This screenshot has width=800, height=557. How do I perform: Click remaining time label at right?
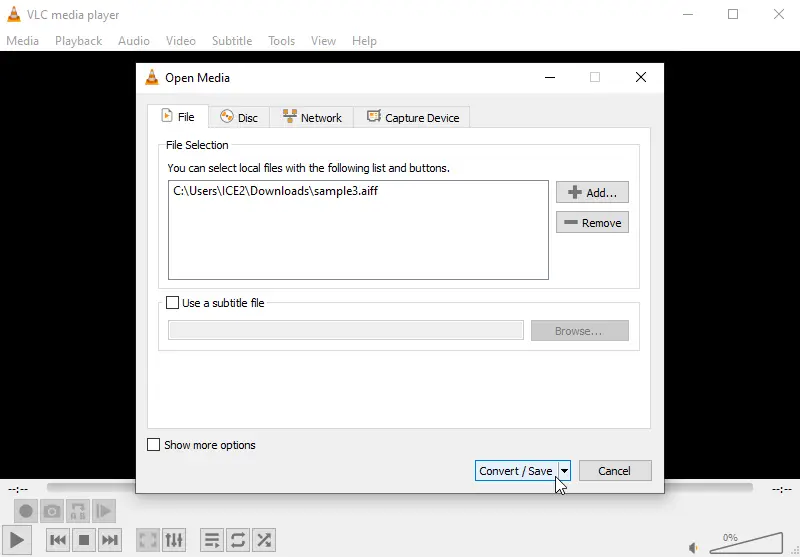pos(782,490)
